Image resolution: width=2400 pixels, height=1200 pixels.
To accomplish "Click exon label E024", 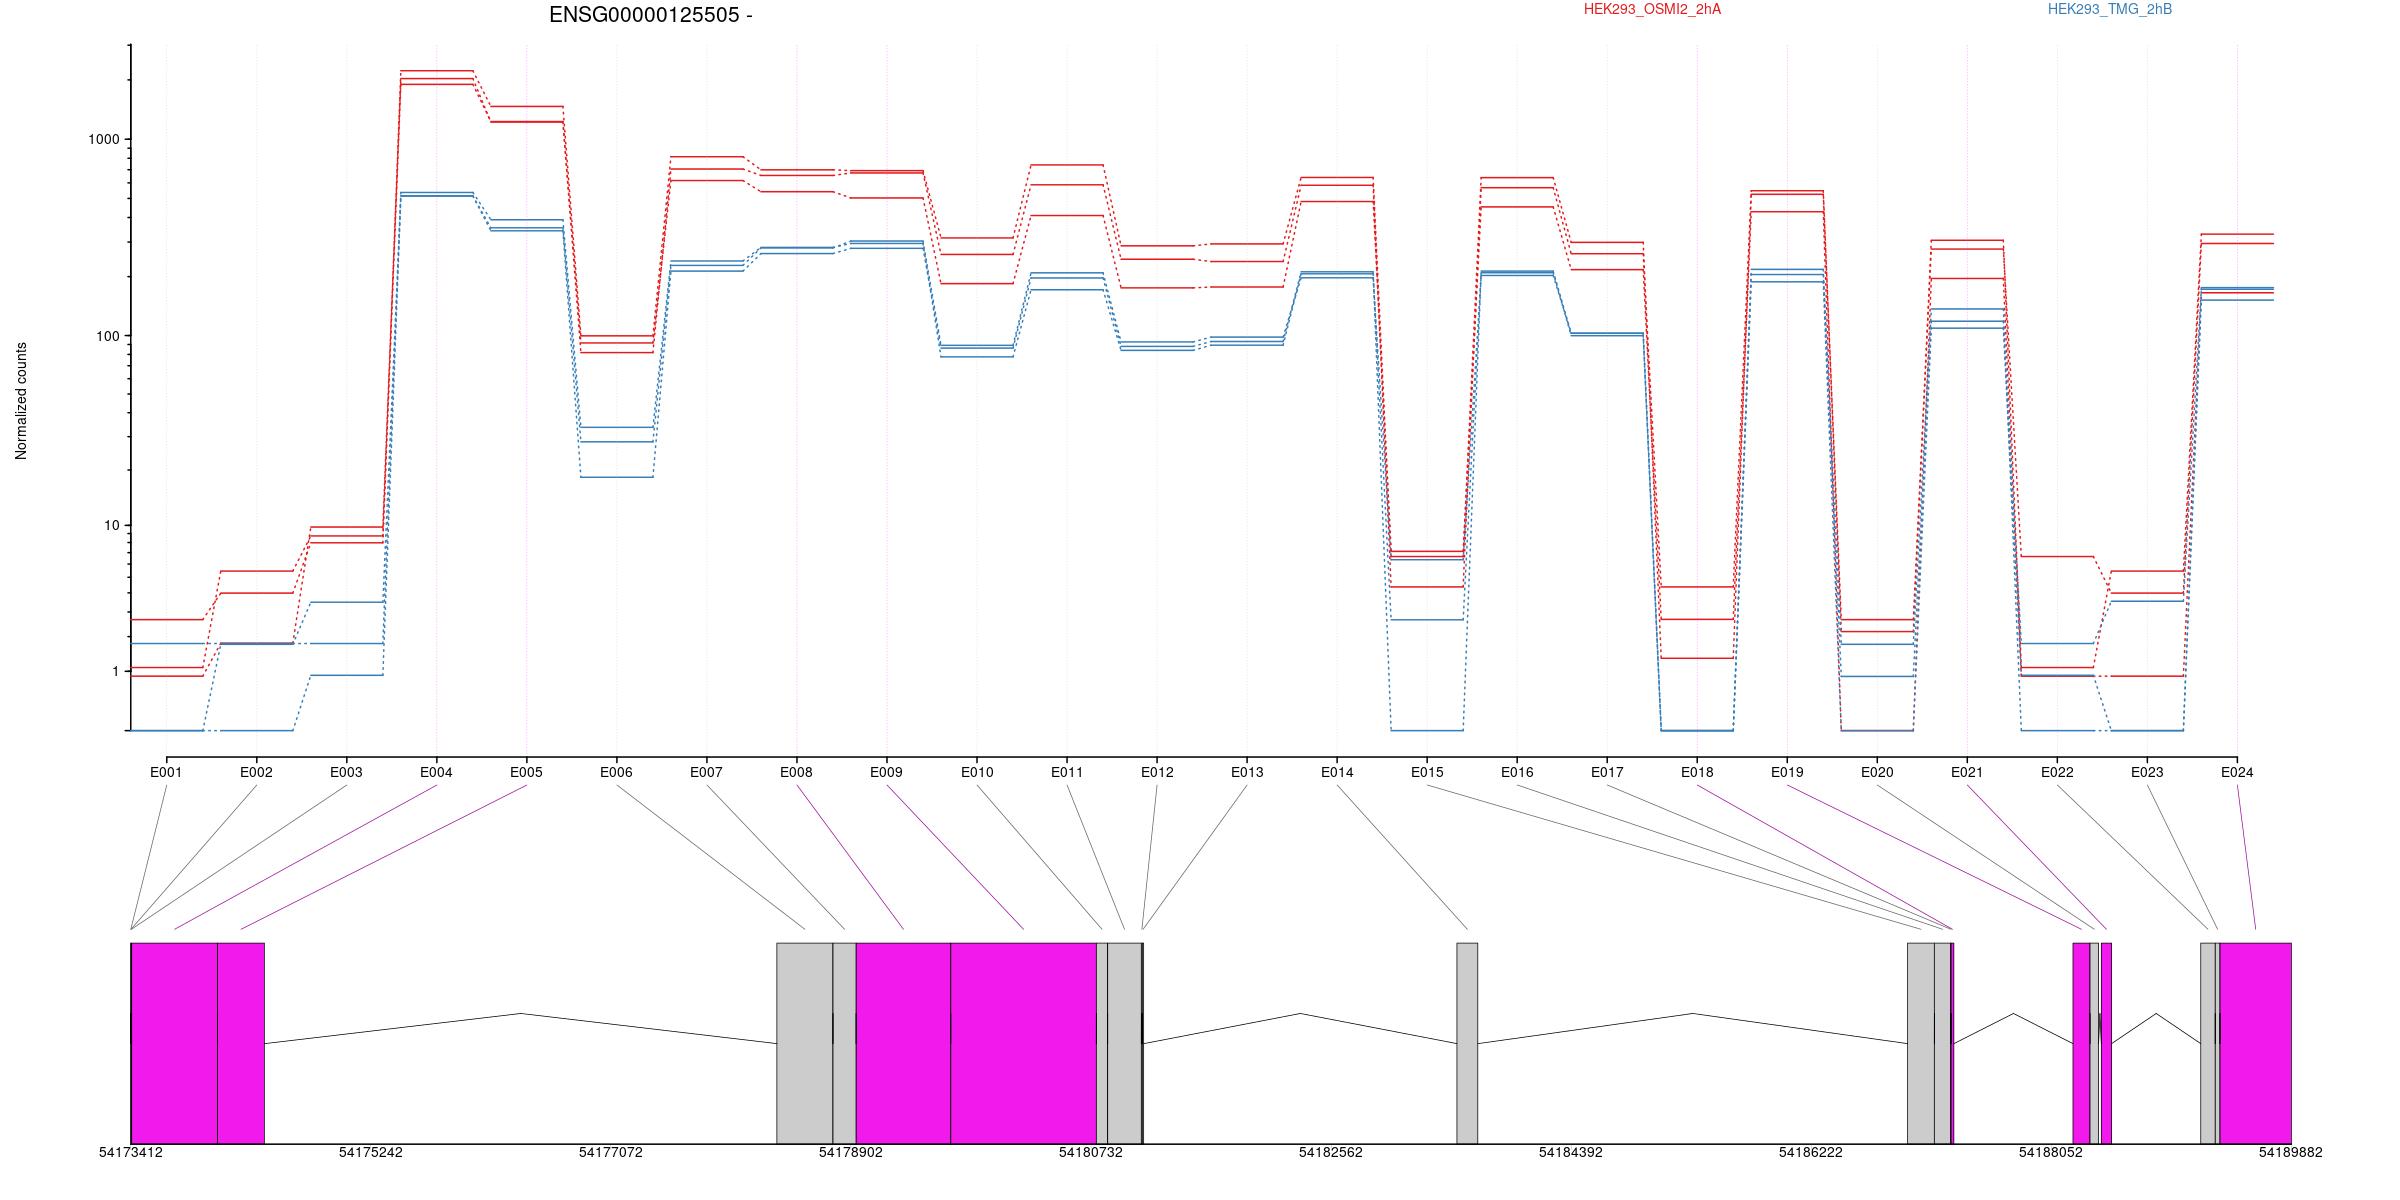I will [2237, 772].
